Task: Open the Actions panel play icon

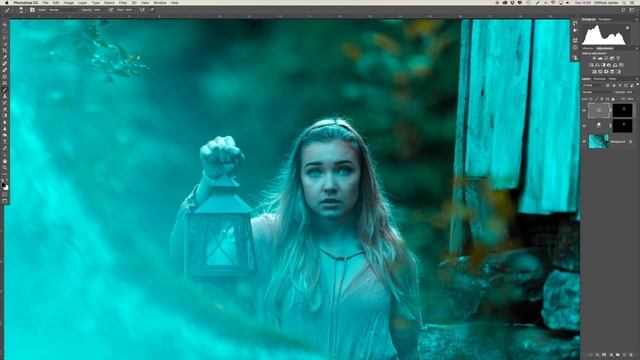Action: point(575,30)
